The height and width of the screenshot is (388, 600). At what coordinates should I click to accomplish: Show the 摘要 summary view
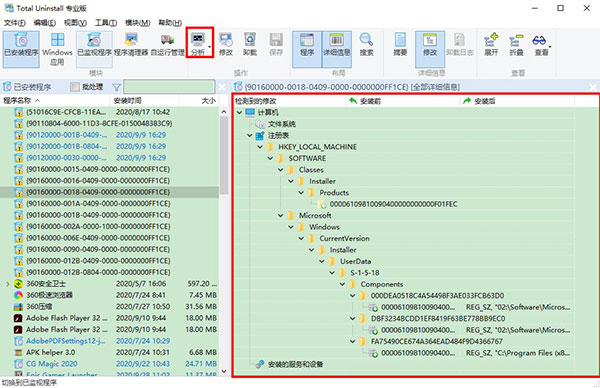point(400,44)
